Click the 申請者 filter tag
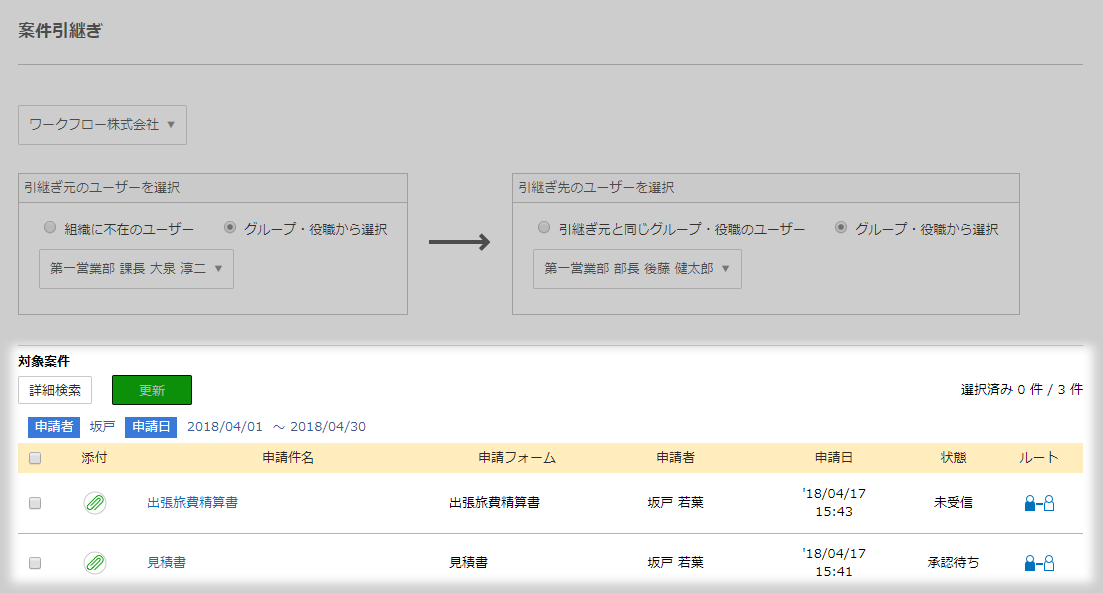The image size is (1103, 593). pos(54,427)
